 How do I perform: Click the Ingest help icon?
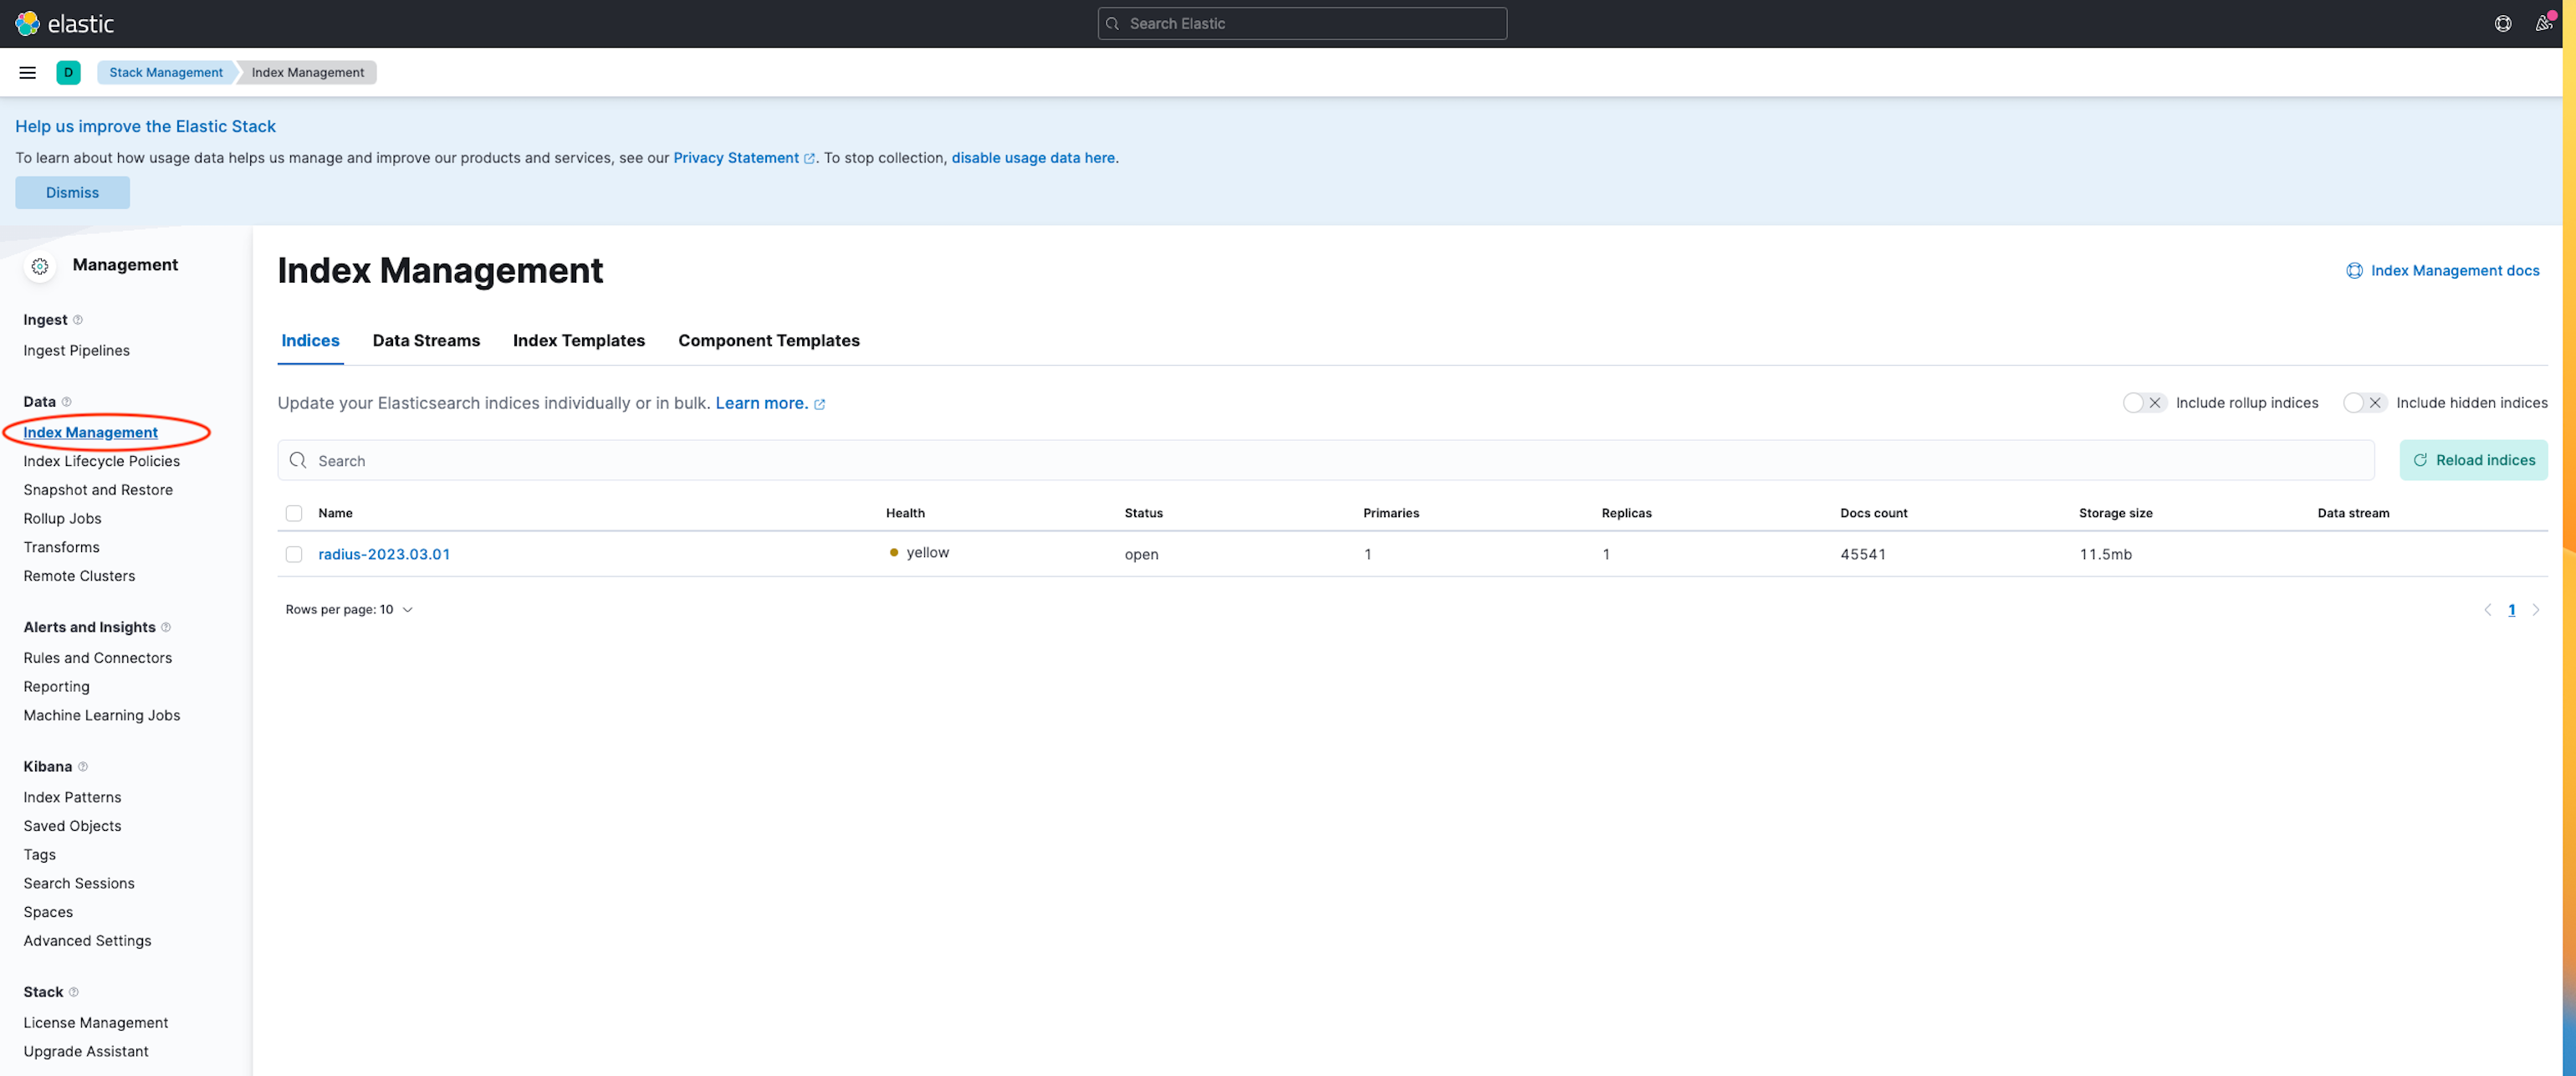coord(78,320)
